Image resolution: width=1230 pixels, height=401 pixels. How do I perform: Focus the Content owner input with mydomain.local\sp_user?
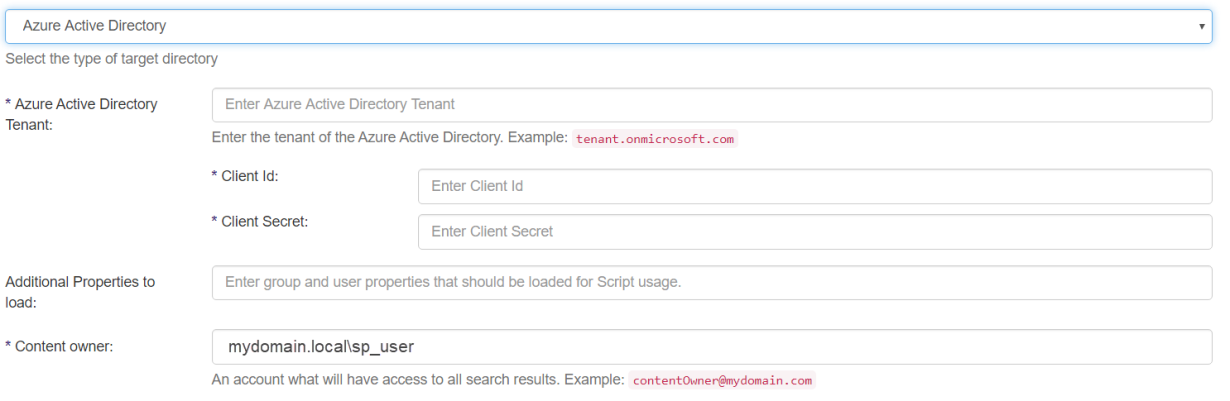click(x=711, y=347)
